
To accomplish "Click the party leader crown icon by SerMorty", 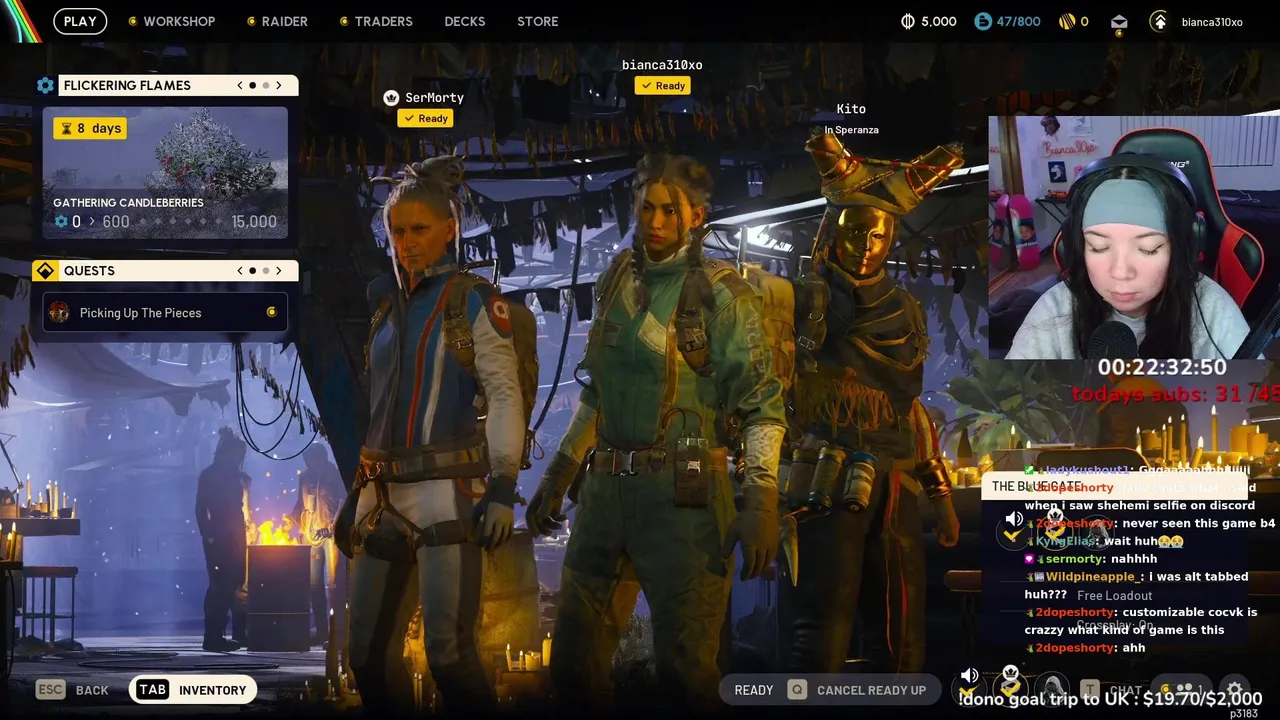I will click(391, 97).
